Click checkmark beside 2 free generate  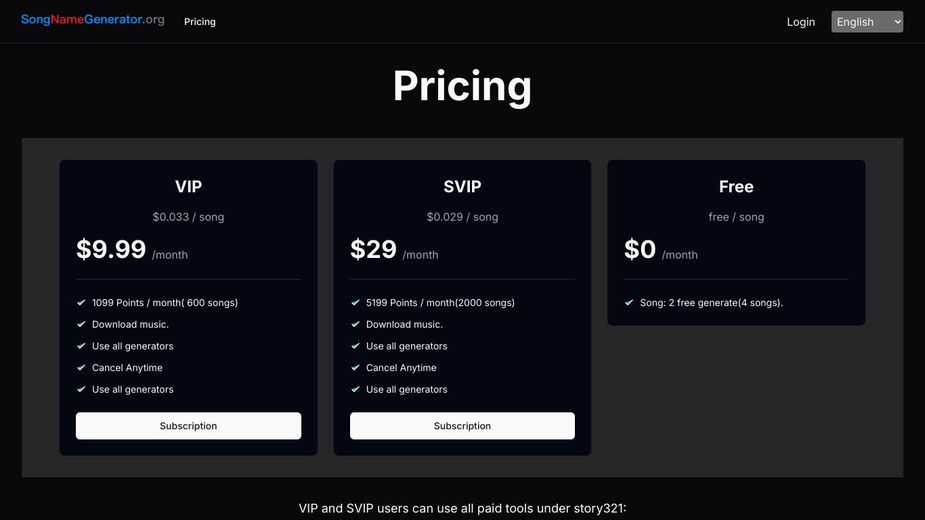click(629, 302)
